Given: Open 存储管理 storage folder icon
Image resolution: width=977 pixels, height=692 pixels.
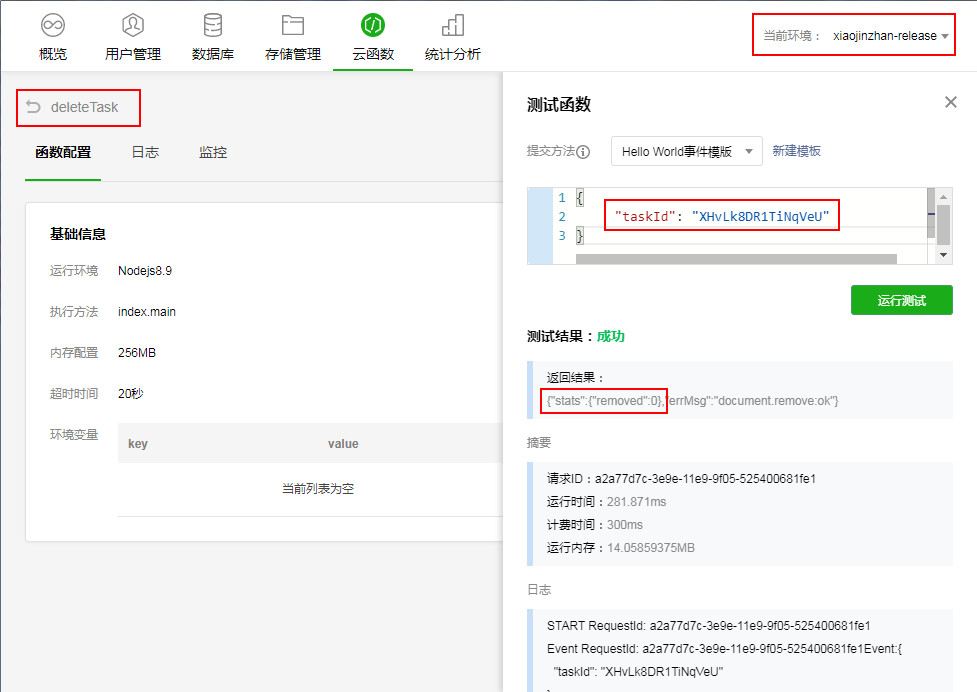Looking at the screenshot, I should [x=293, y=25].
